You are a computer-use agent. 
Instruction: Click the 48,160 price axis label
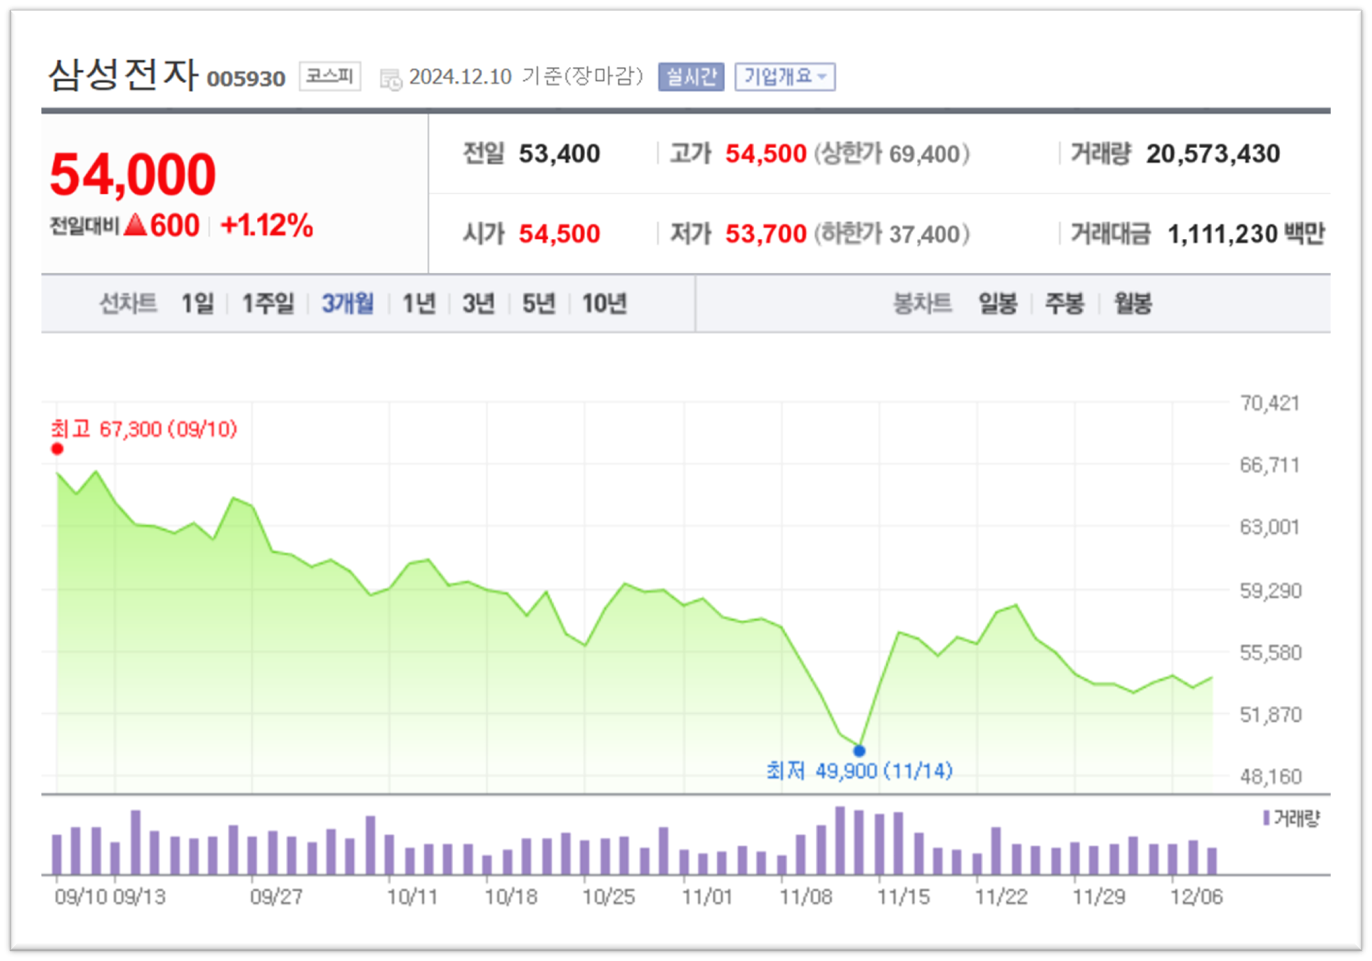point(1271,776)
